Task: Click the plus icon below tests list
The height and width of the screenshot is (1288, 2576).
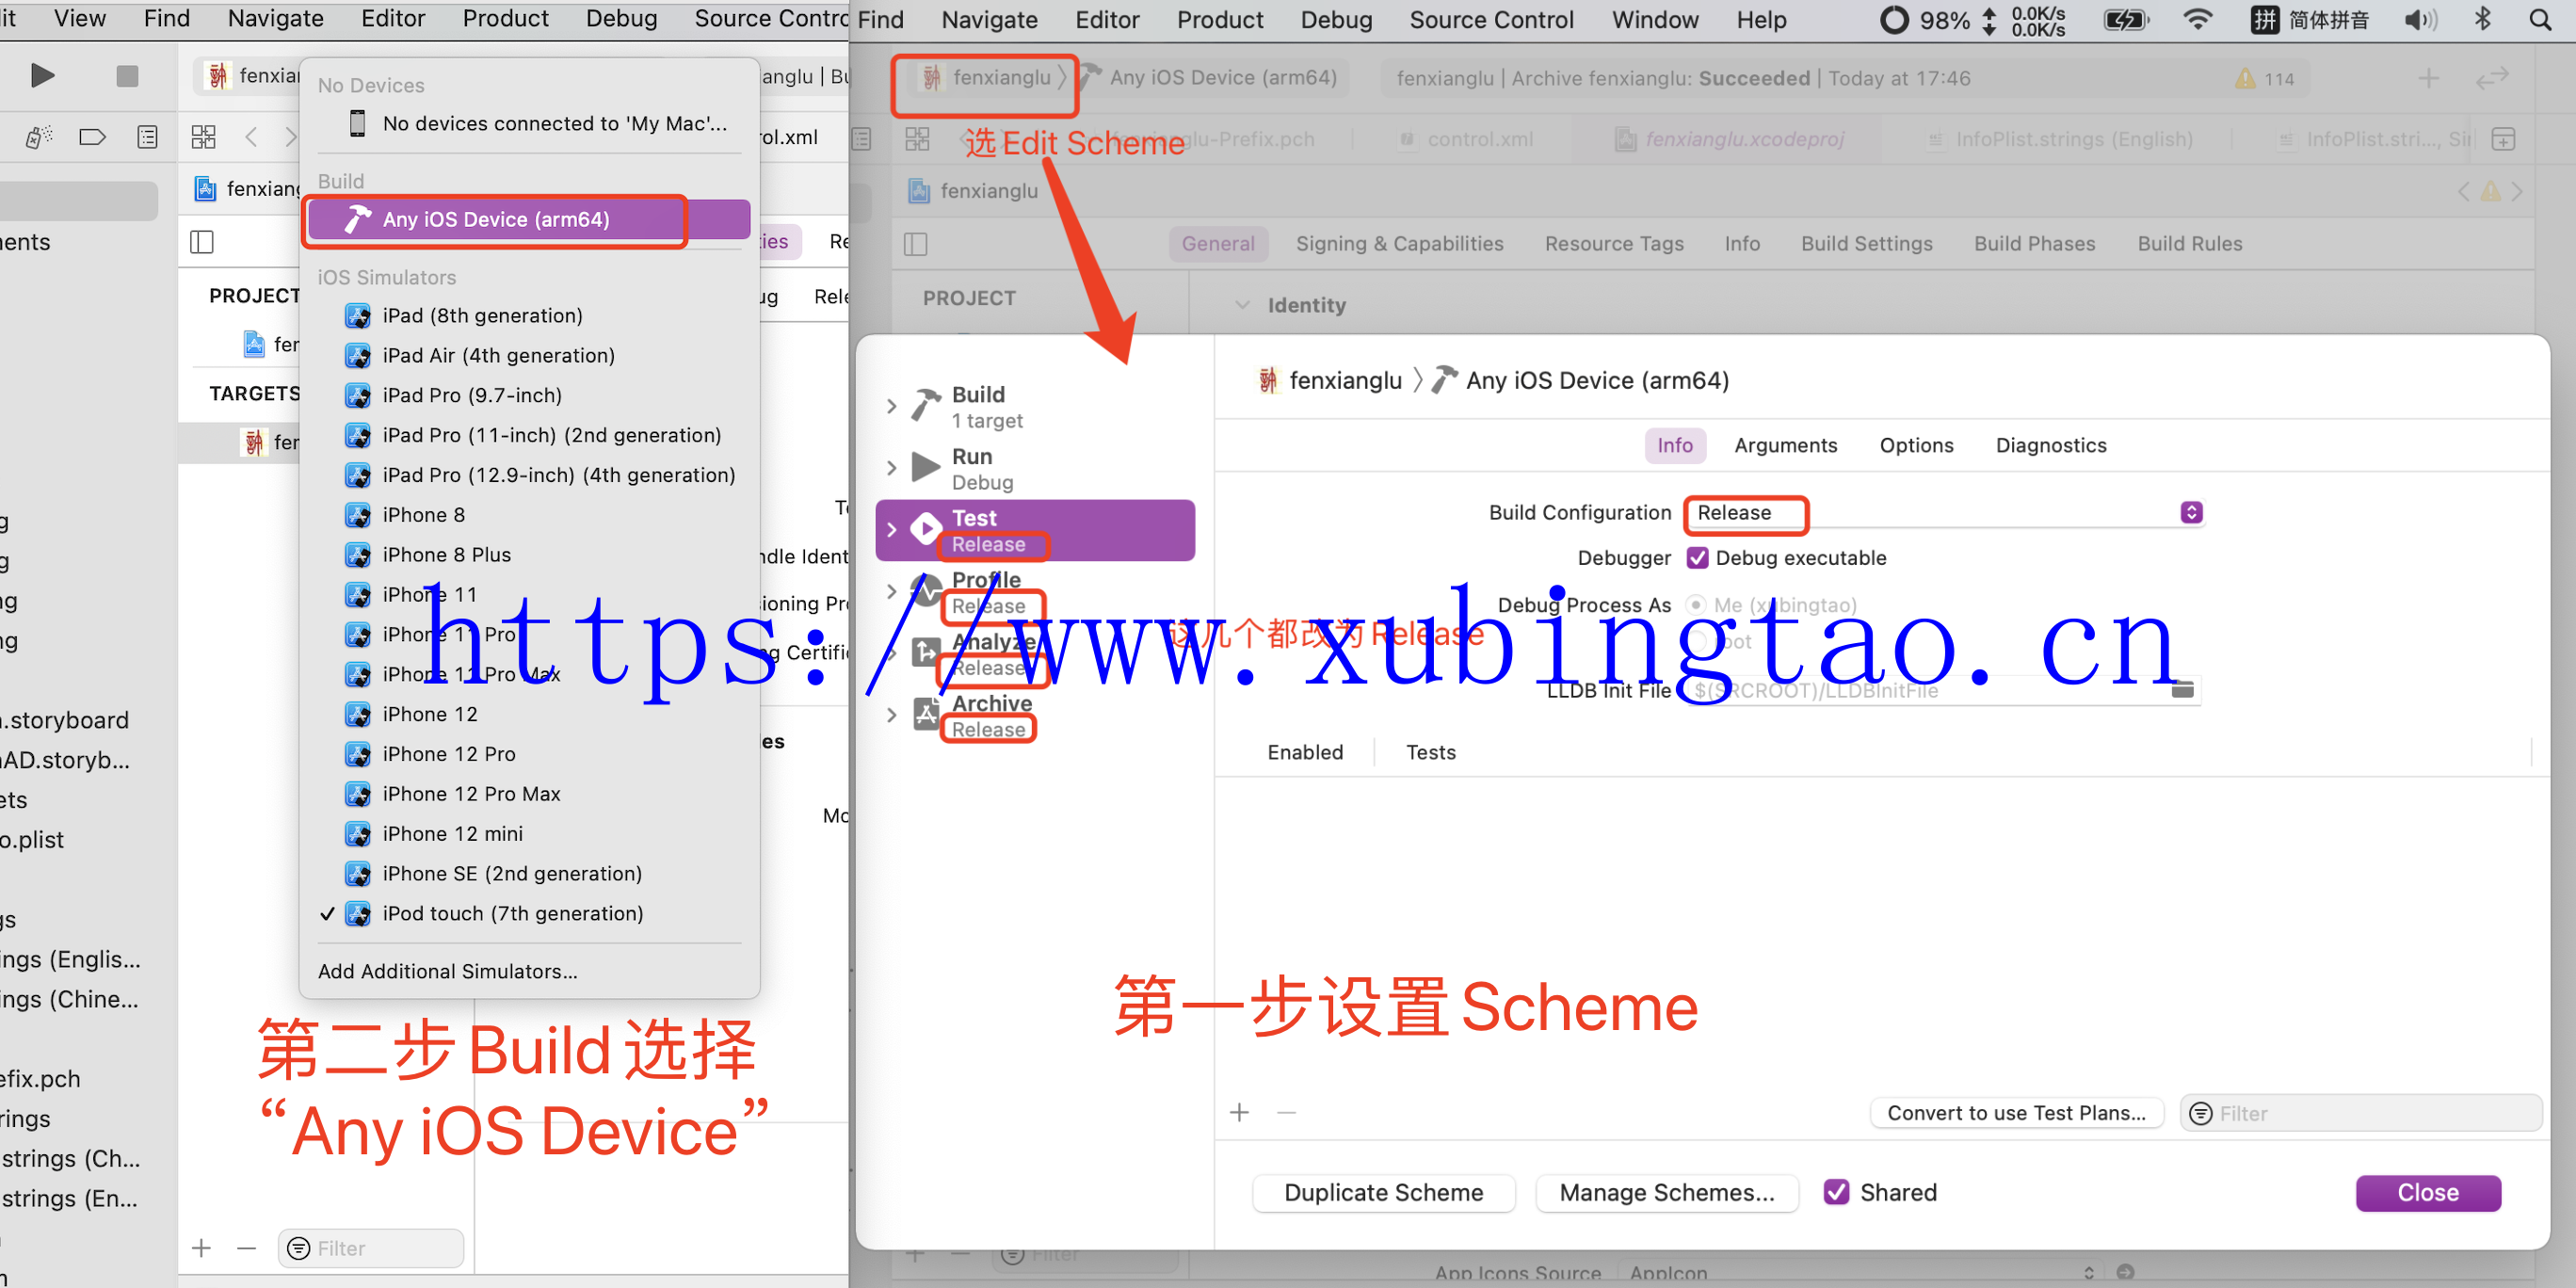Action: coord(1240,1112)
